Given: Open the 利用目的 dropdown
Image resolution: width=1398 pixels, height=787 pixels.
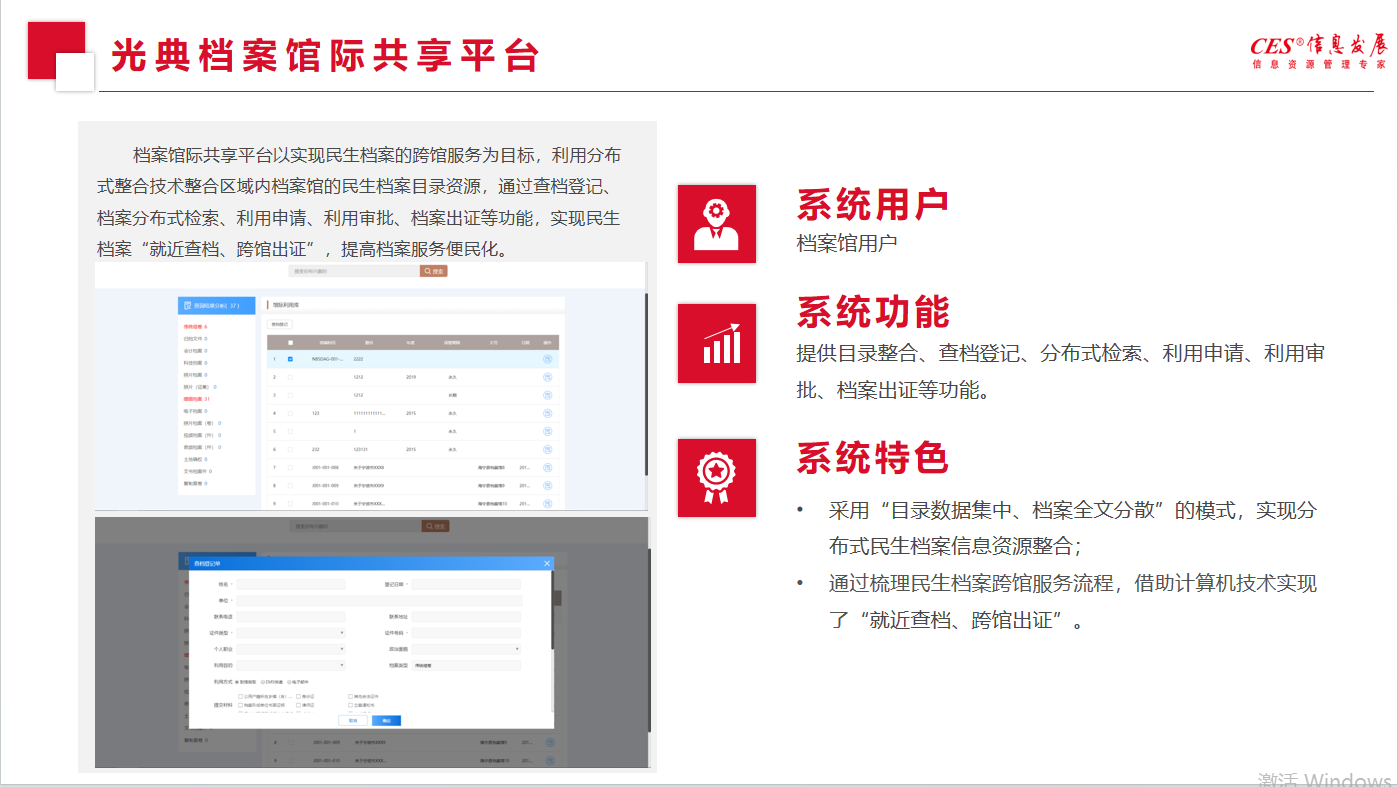Looking at the screenshot, I should coord(291,665).
